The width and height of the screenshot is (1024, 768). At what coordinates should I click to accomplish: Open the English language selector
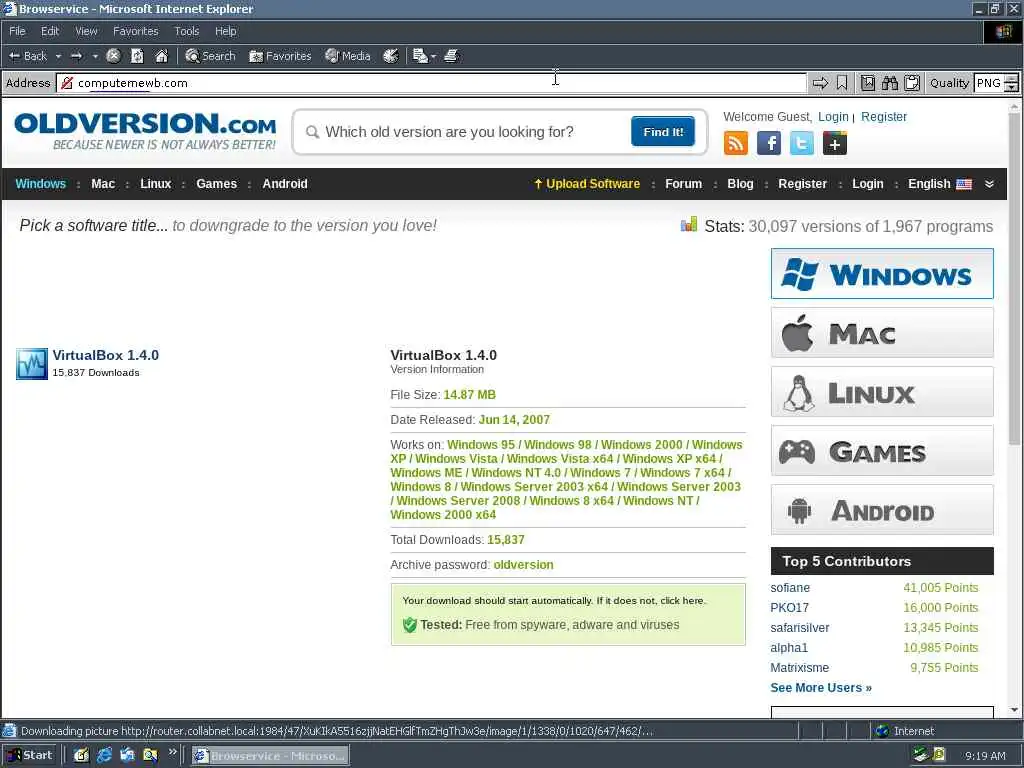click(x=940, y=184)
